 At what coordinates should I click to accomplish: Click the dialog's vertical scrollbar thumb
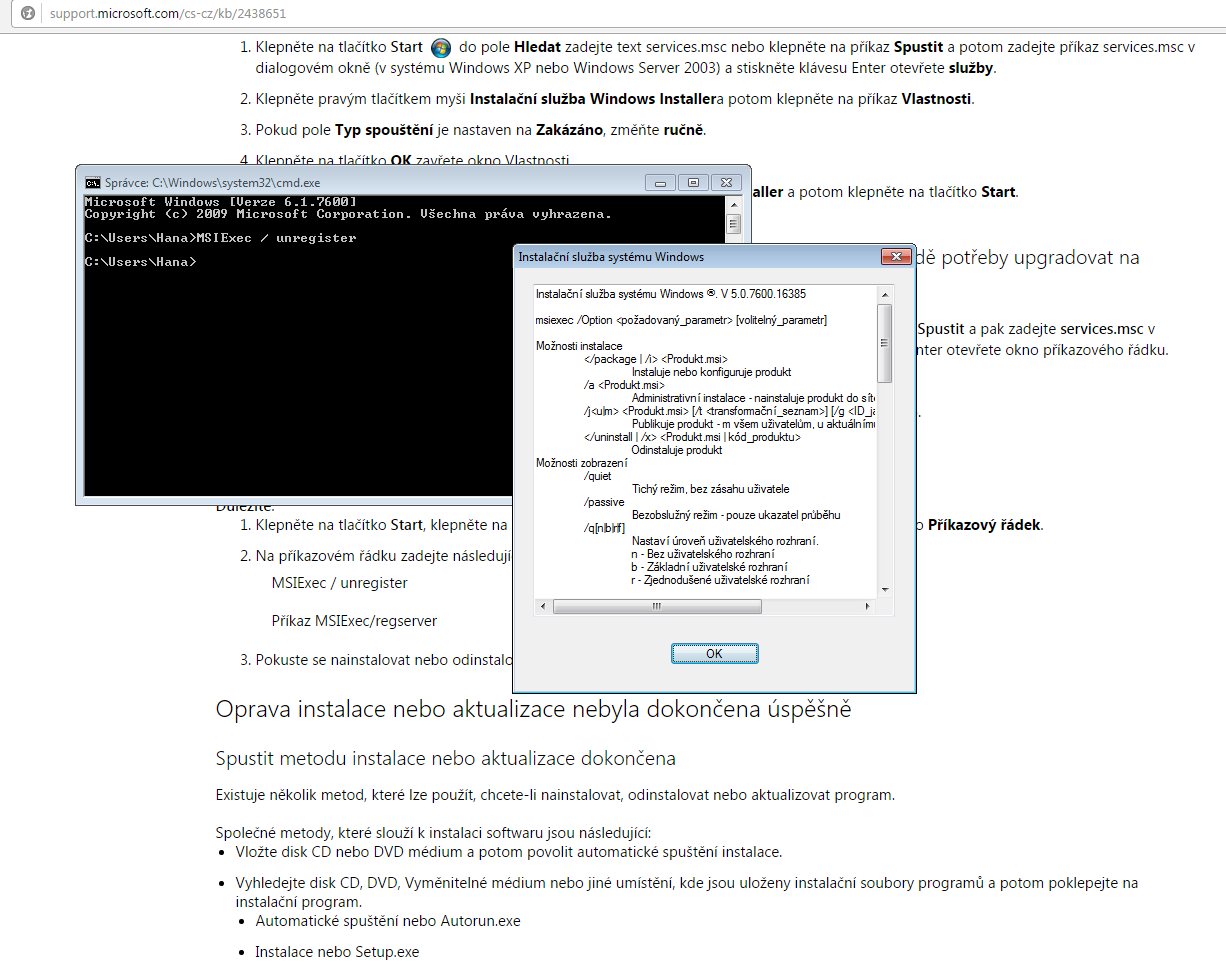[x=885, y=342]
